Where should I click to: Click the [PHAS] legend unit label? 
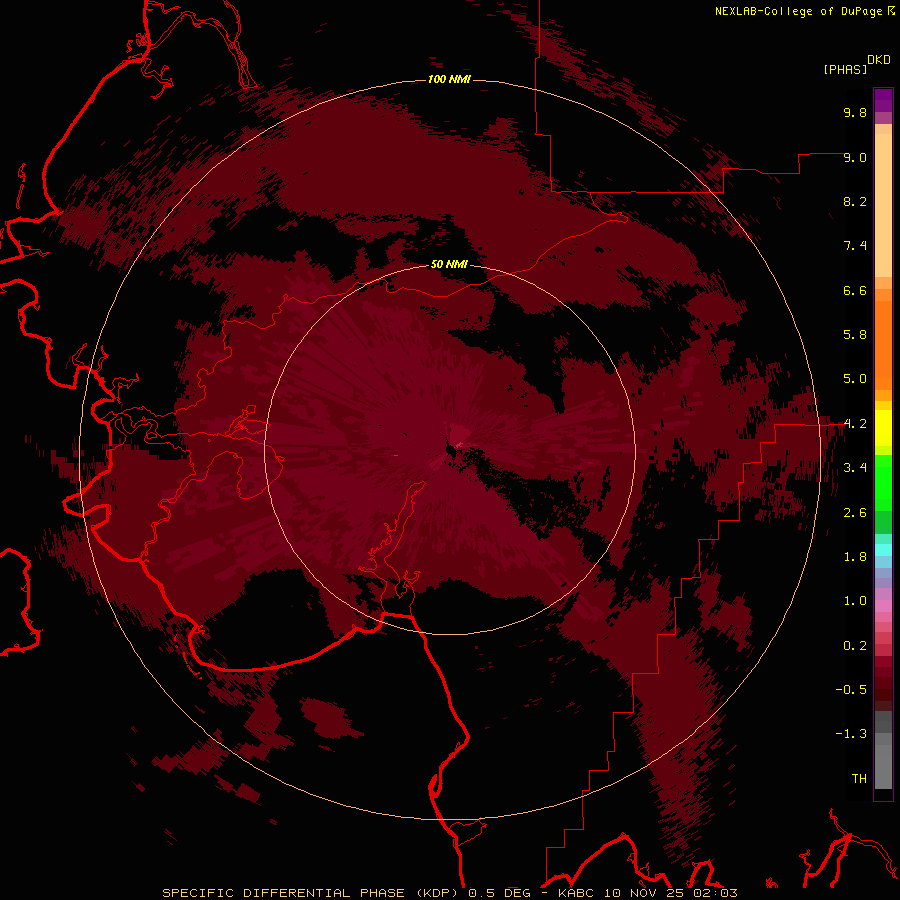pyautogui.click(x=845, y=69)
